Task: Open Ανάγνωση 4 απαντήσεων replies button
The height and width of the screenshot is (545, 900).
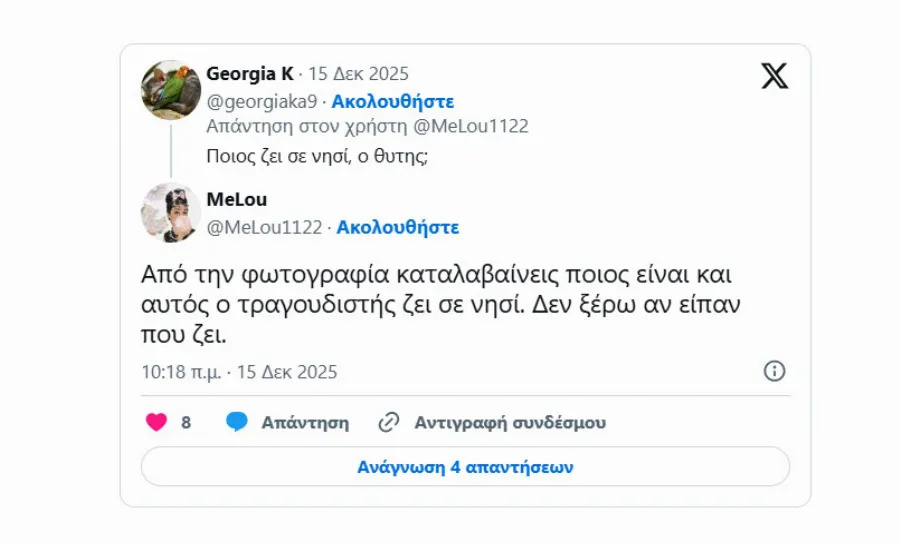Action: (x=465, y=467)
